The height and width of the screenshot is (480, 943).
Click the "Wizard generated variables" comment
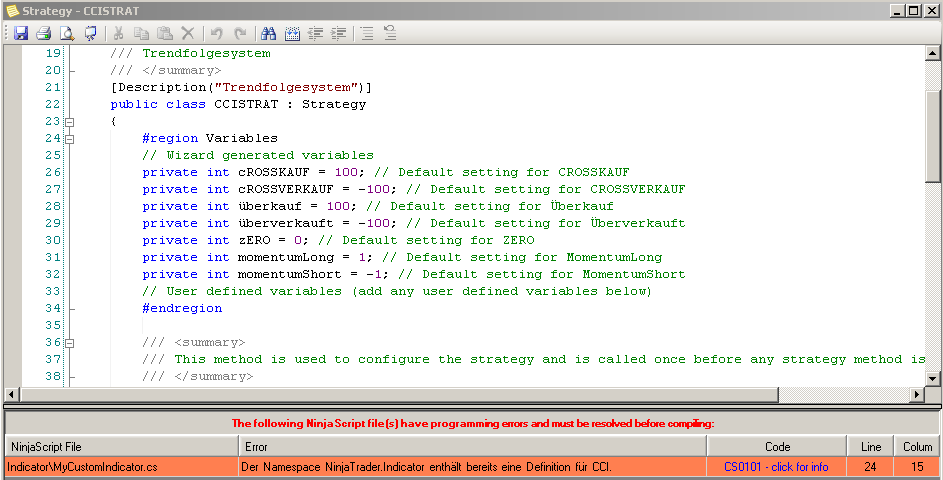point(258,155)
